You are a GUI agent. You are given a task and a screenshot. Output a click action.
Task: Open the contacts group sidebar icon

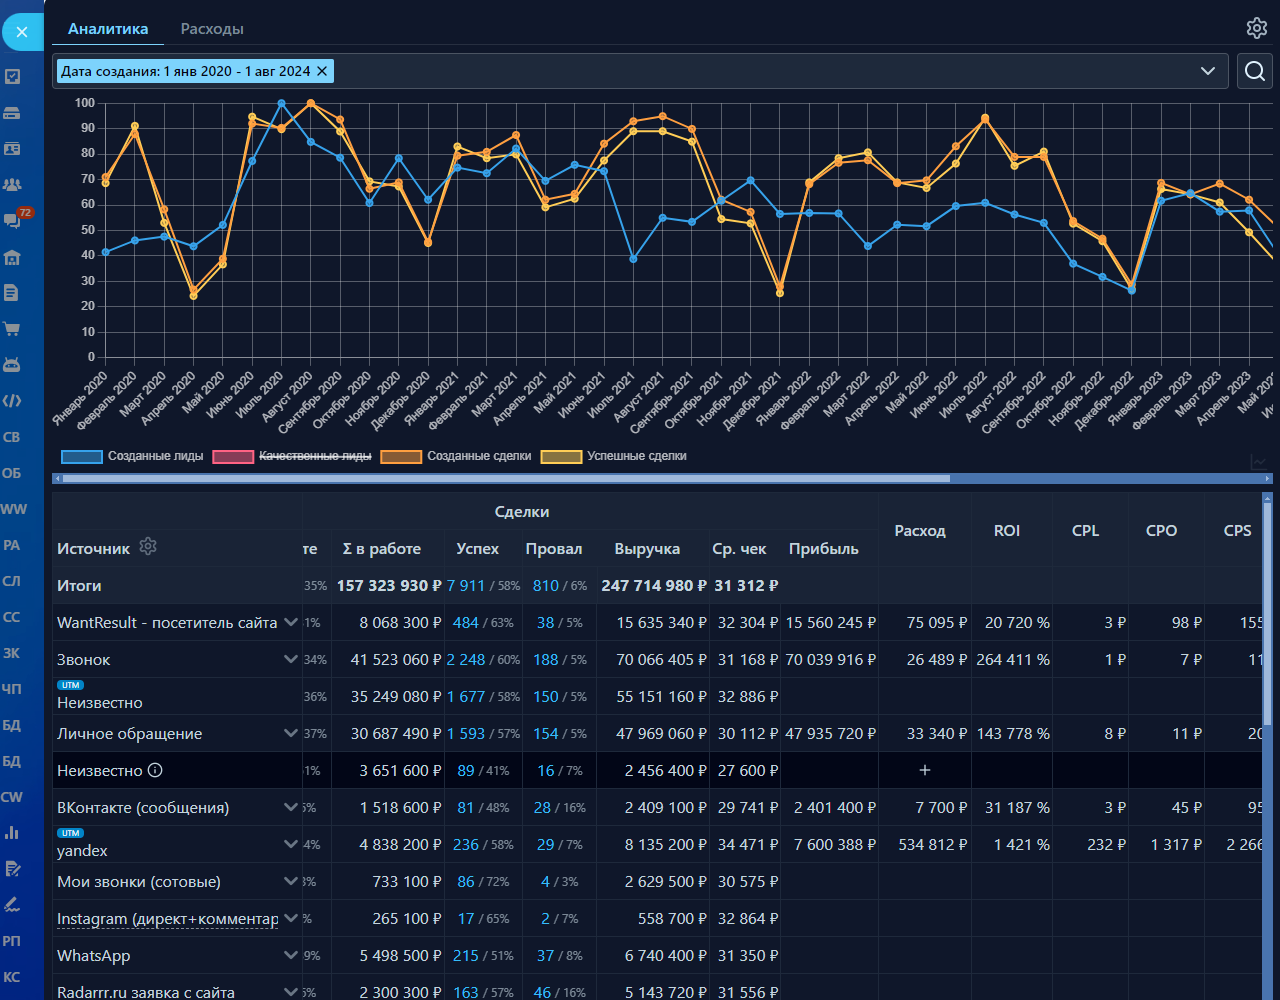pyautogui.click(x=12, y=185)
